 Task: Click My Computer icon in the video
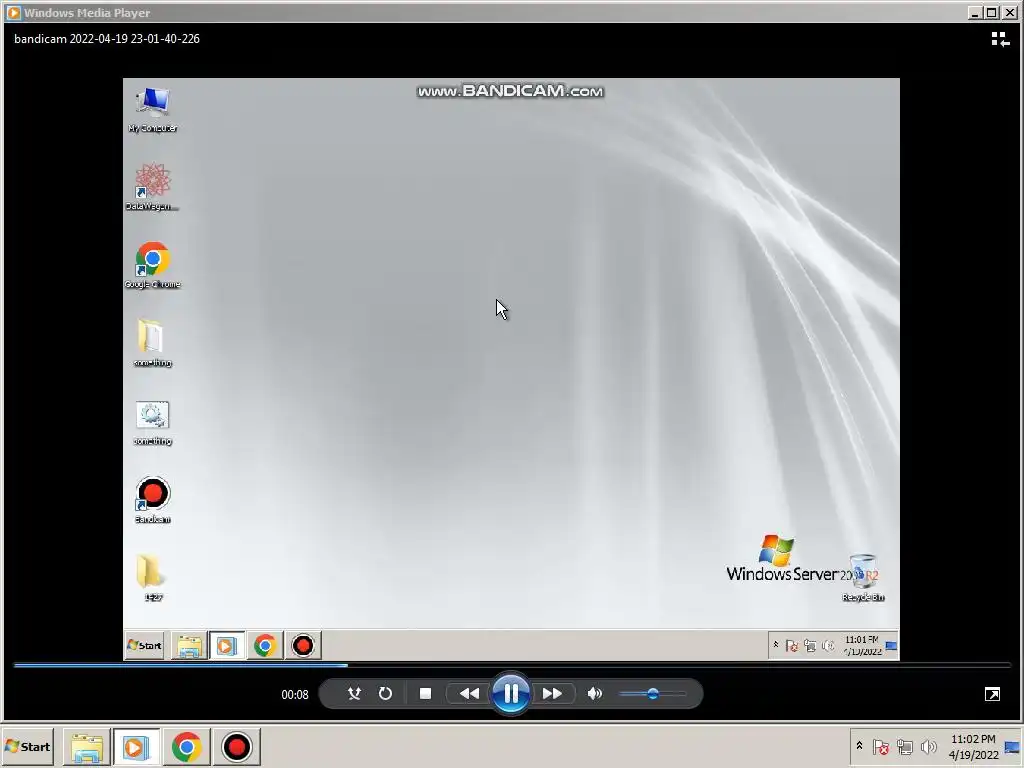click(153, 110)
